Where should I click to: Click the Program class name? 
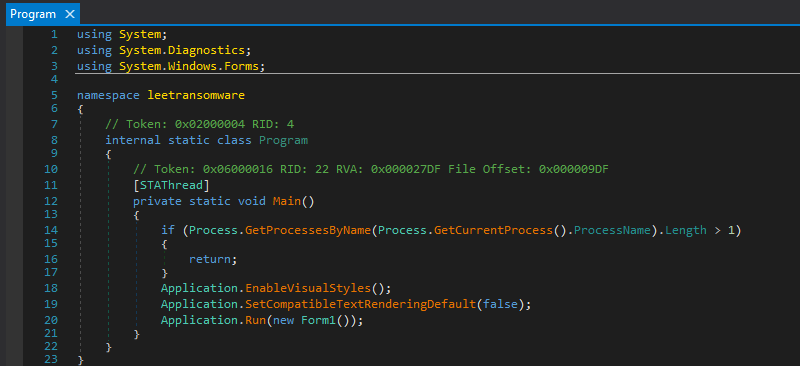(x=283, y=140)
